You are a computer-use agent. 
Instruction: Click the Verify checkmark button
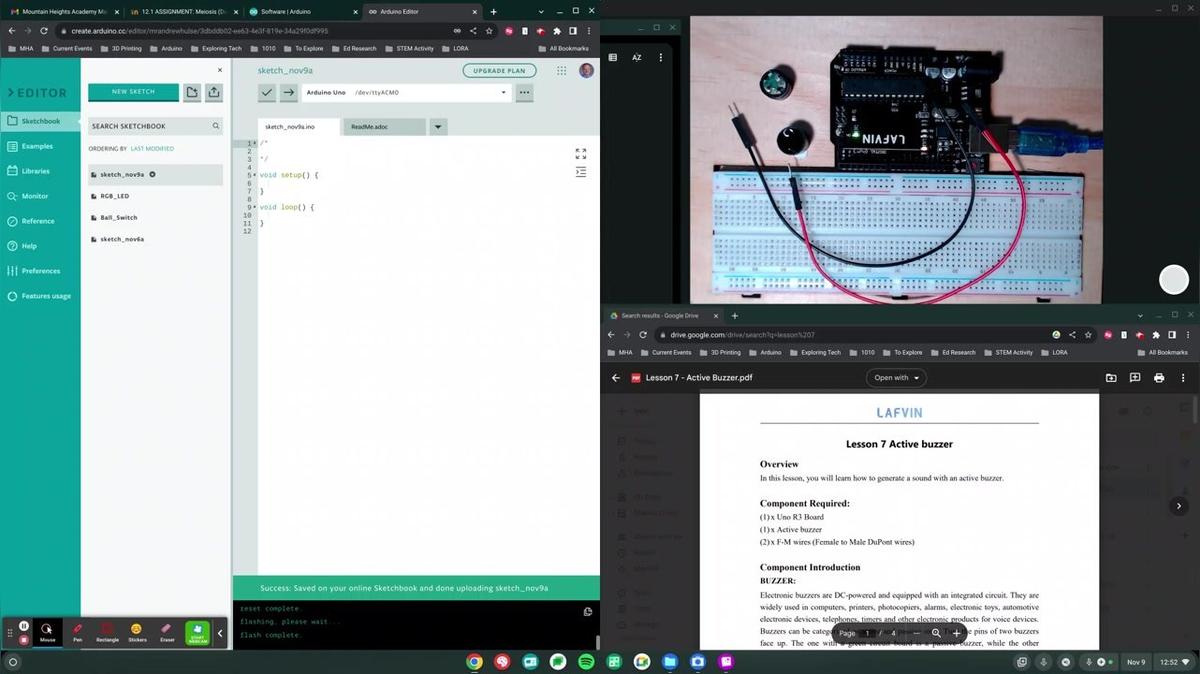point(267,92)
